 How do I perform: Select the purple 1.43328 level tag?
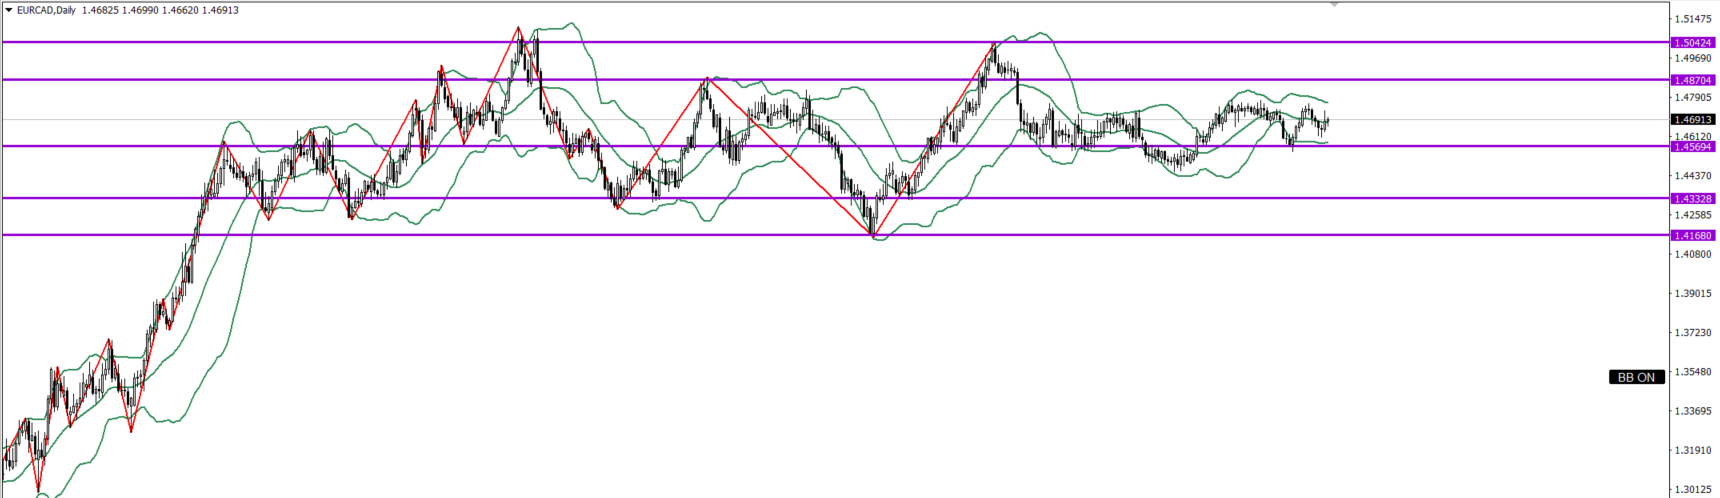click(x=1693, y=199)
